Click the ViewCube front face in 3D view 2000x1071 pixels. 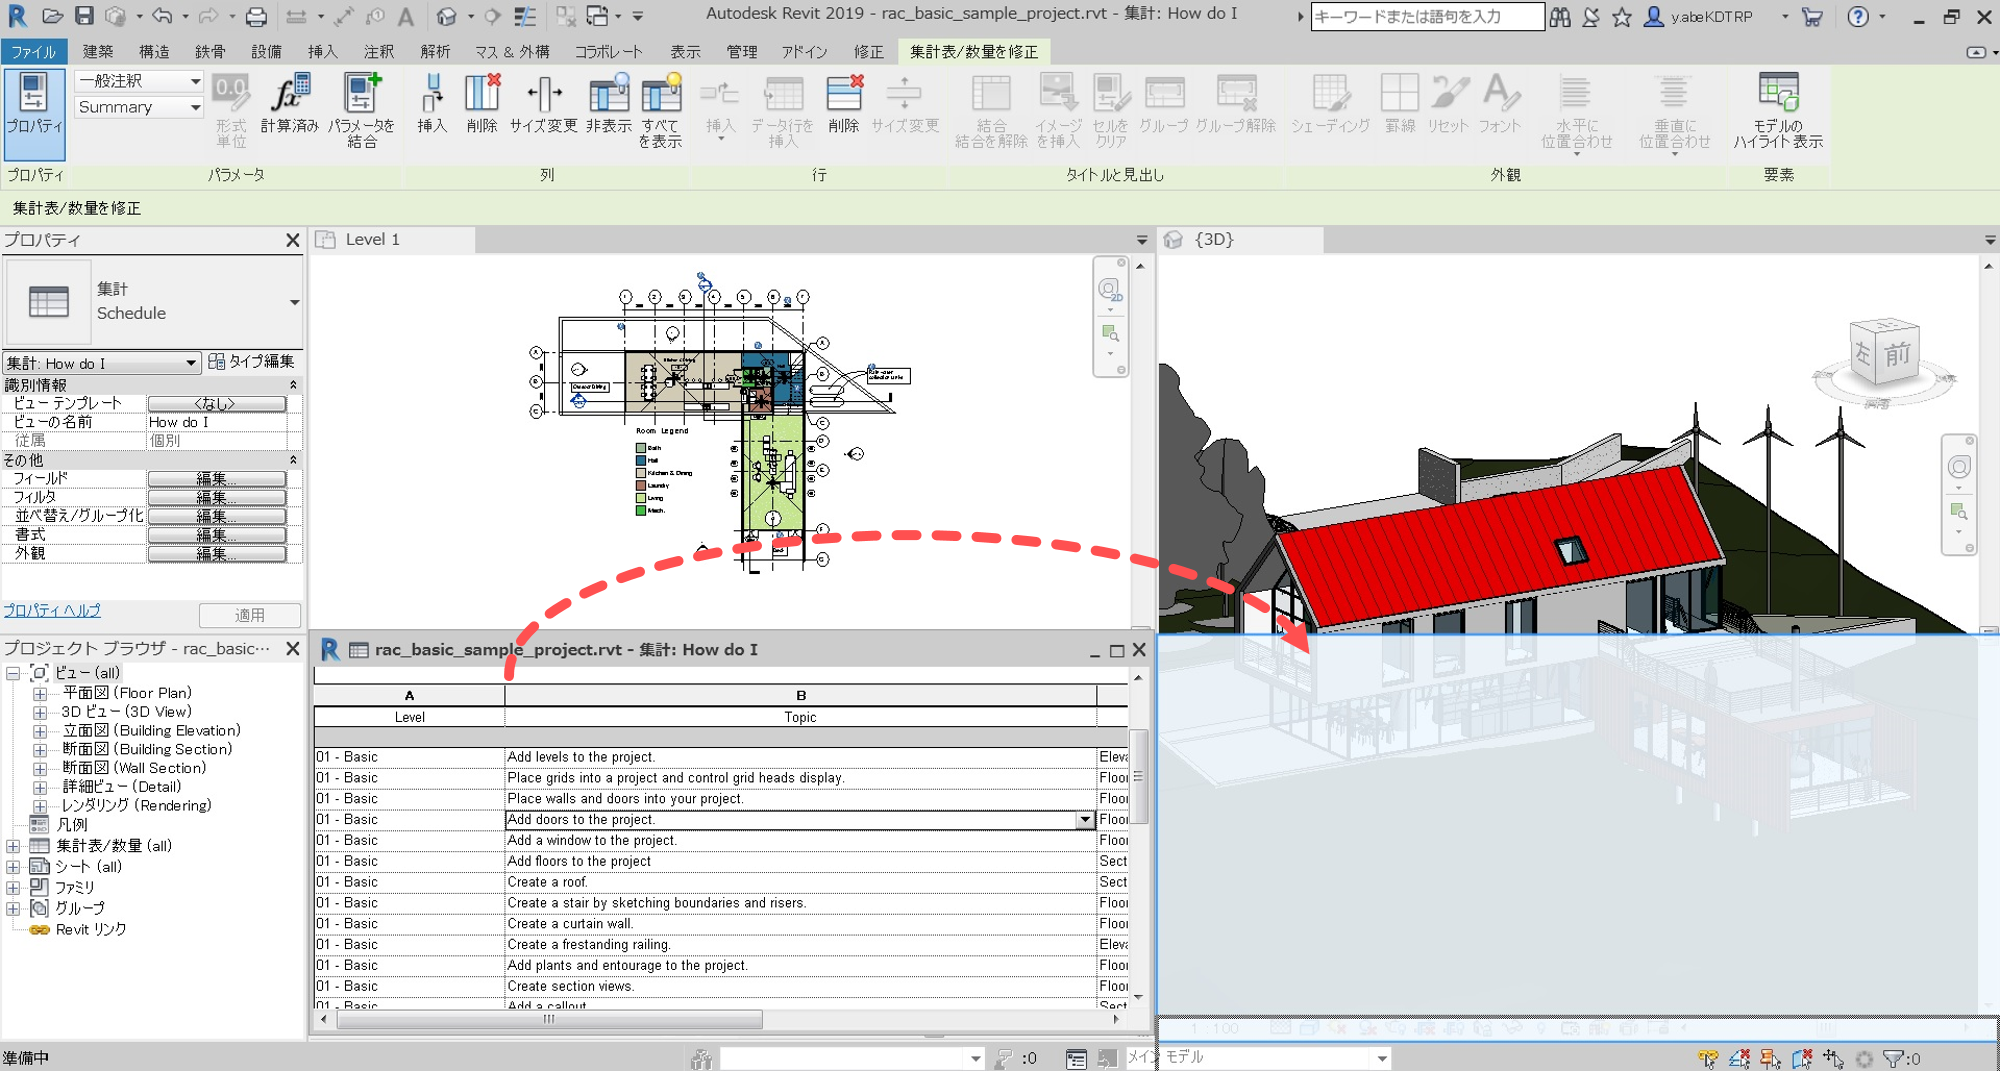(1897, 355)
